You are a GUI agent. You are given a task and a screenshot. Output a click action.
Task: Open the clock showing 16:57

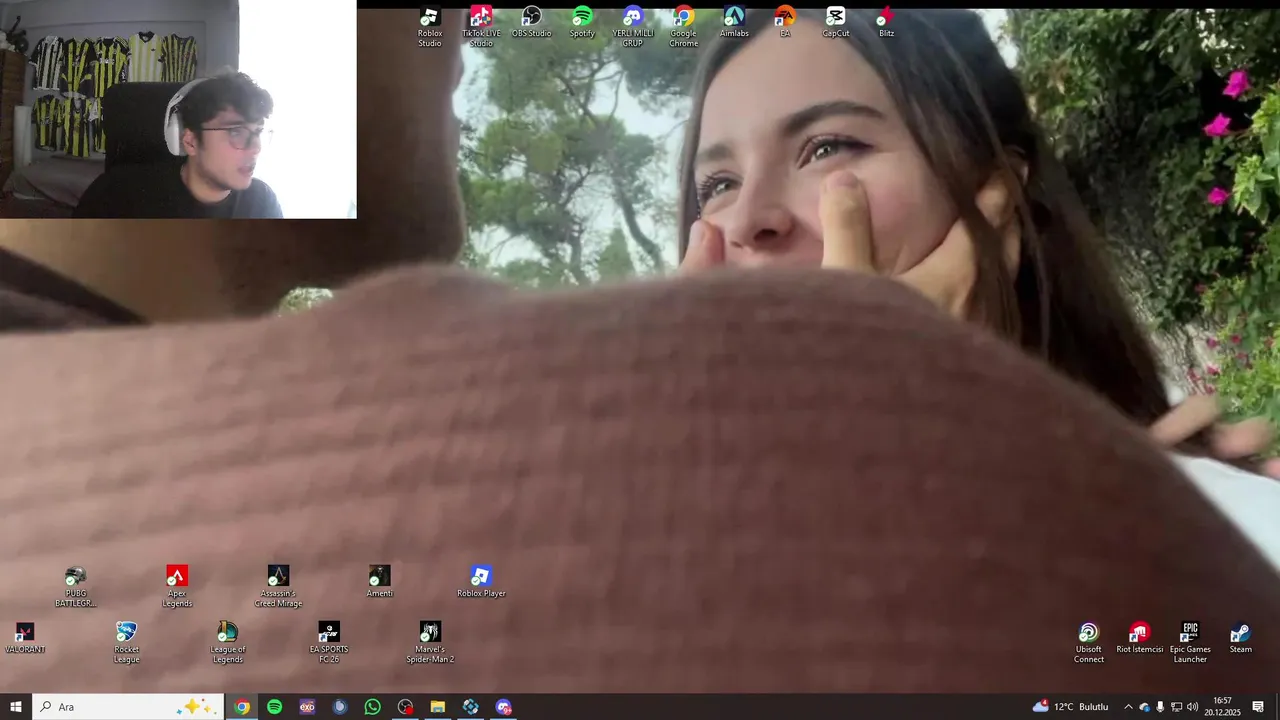[x=1222, y=707]
